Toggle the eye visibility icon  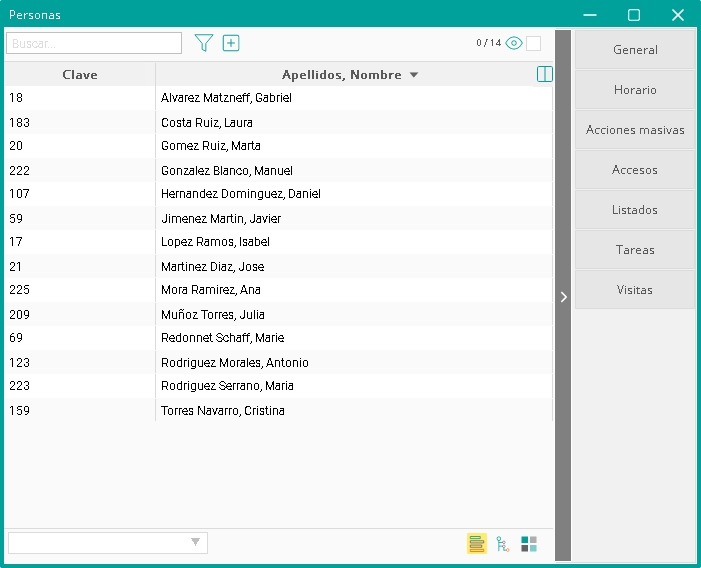click(514, 43)
